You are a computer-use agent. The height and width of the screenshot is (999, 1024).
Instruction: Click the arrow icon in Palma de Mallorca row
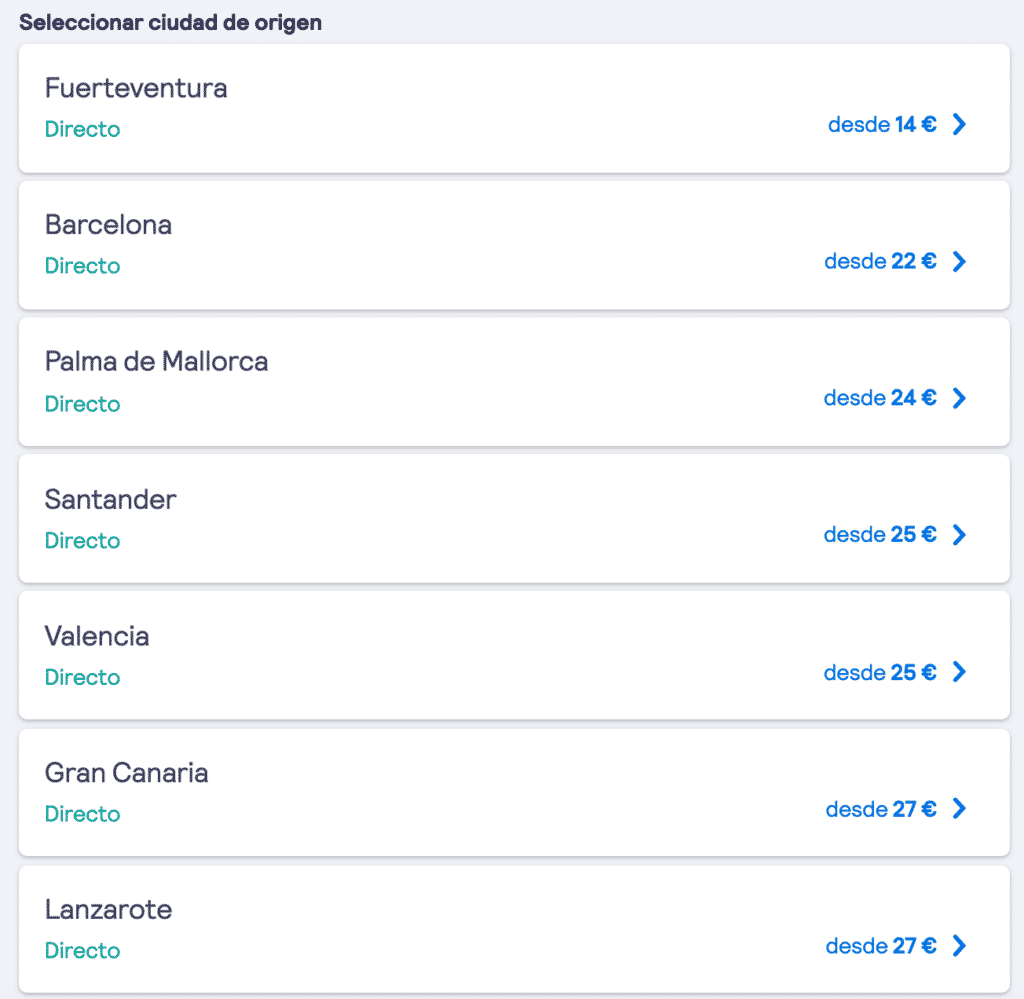tap(959, 398)
